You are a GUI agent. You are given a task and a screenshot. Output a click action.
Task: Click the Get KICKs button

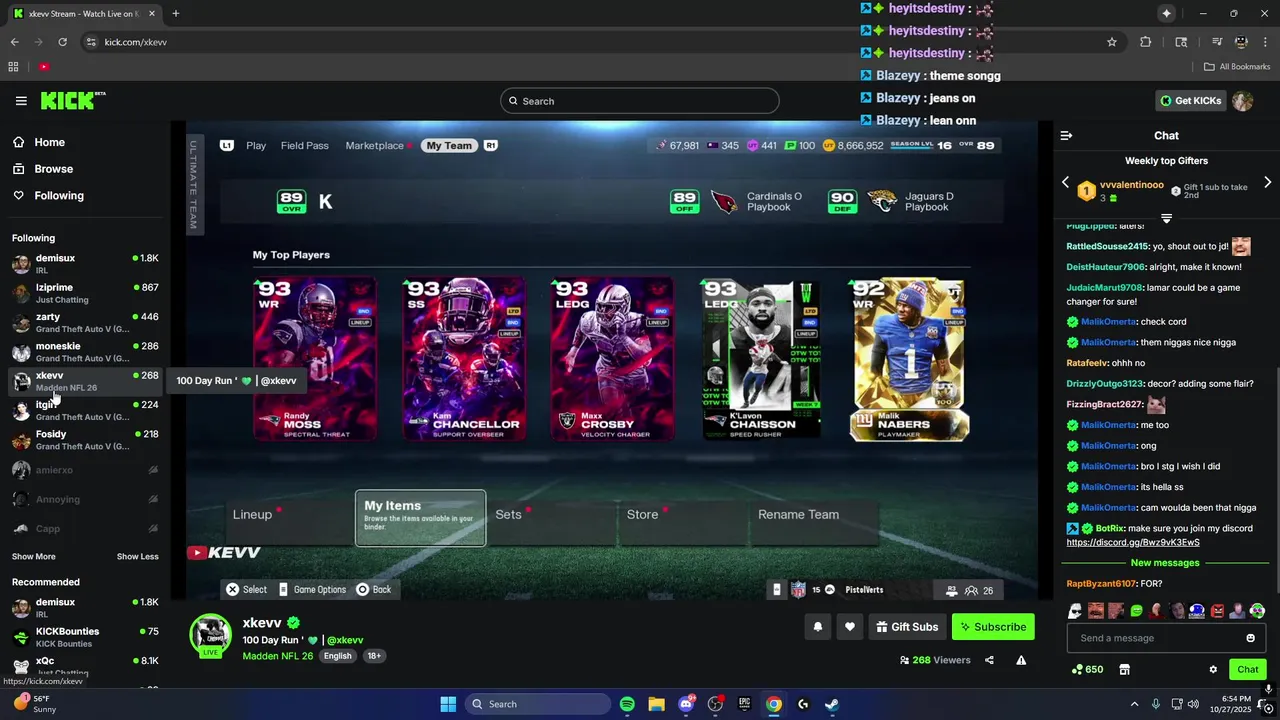1190,101
